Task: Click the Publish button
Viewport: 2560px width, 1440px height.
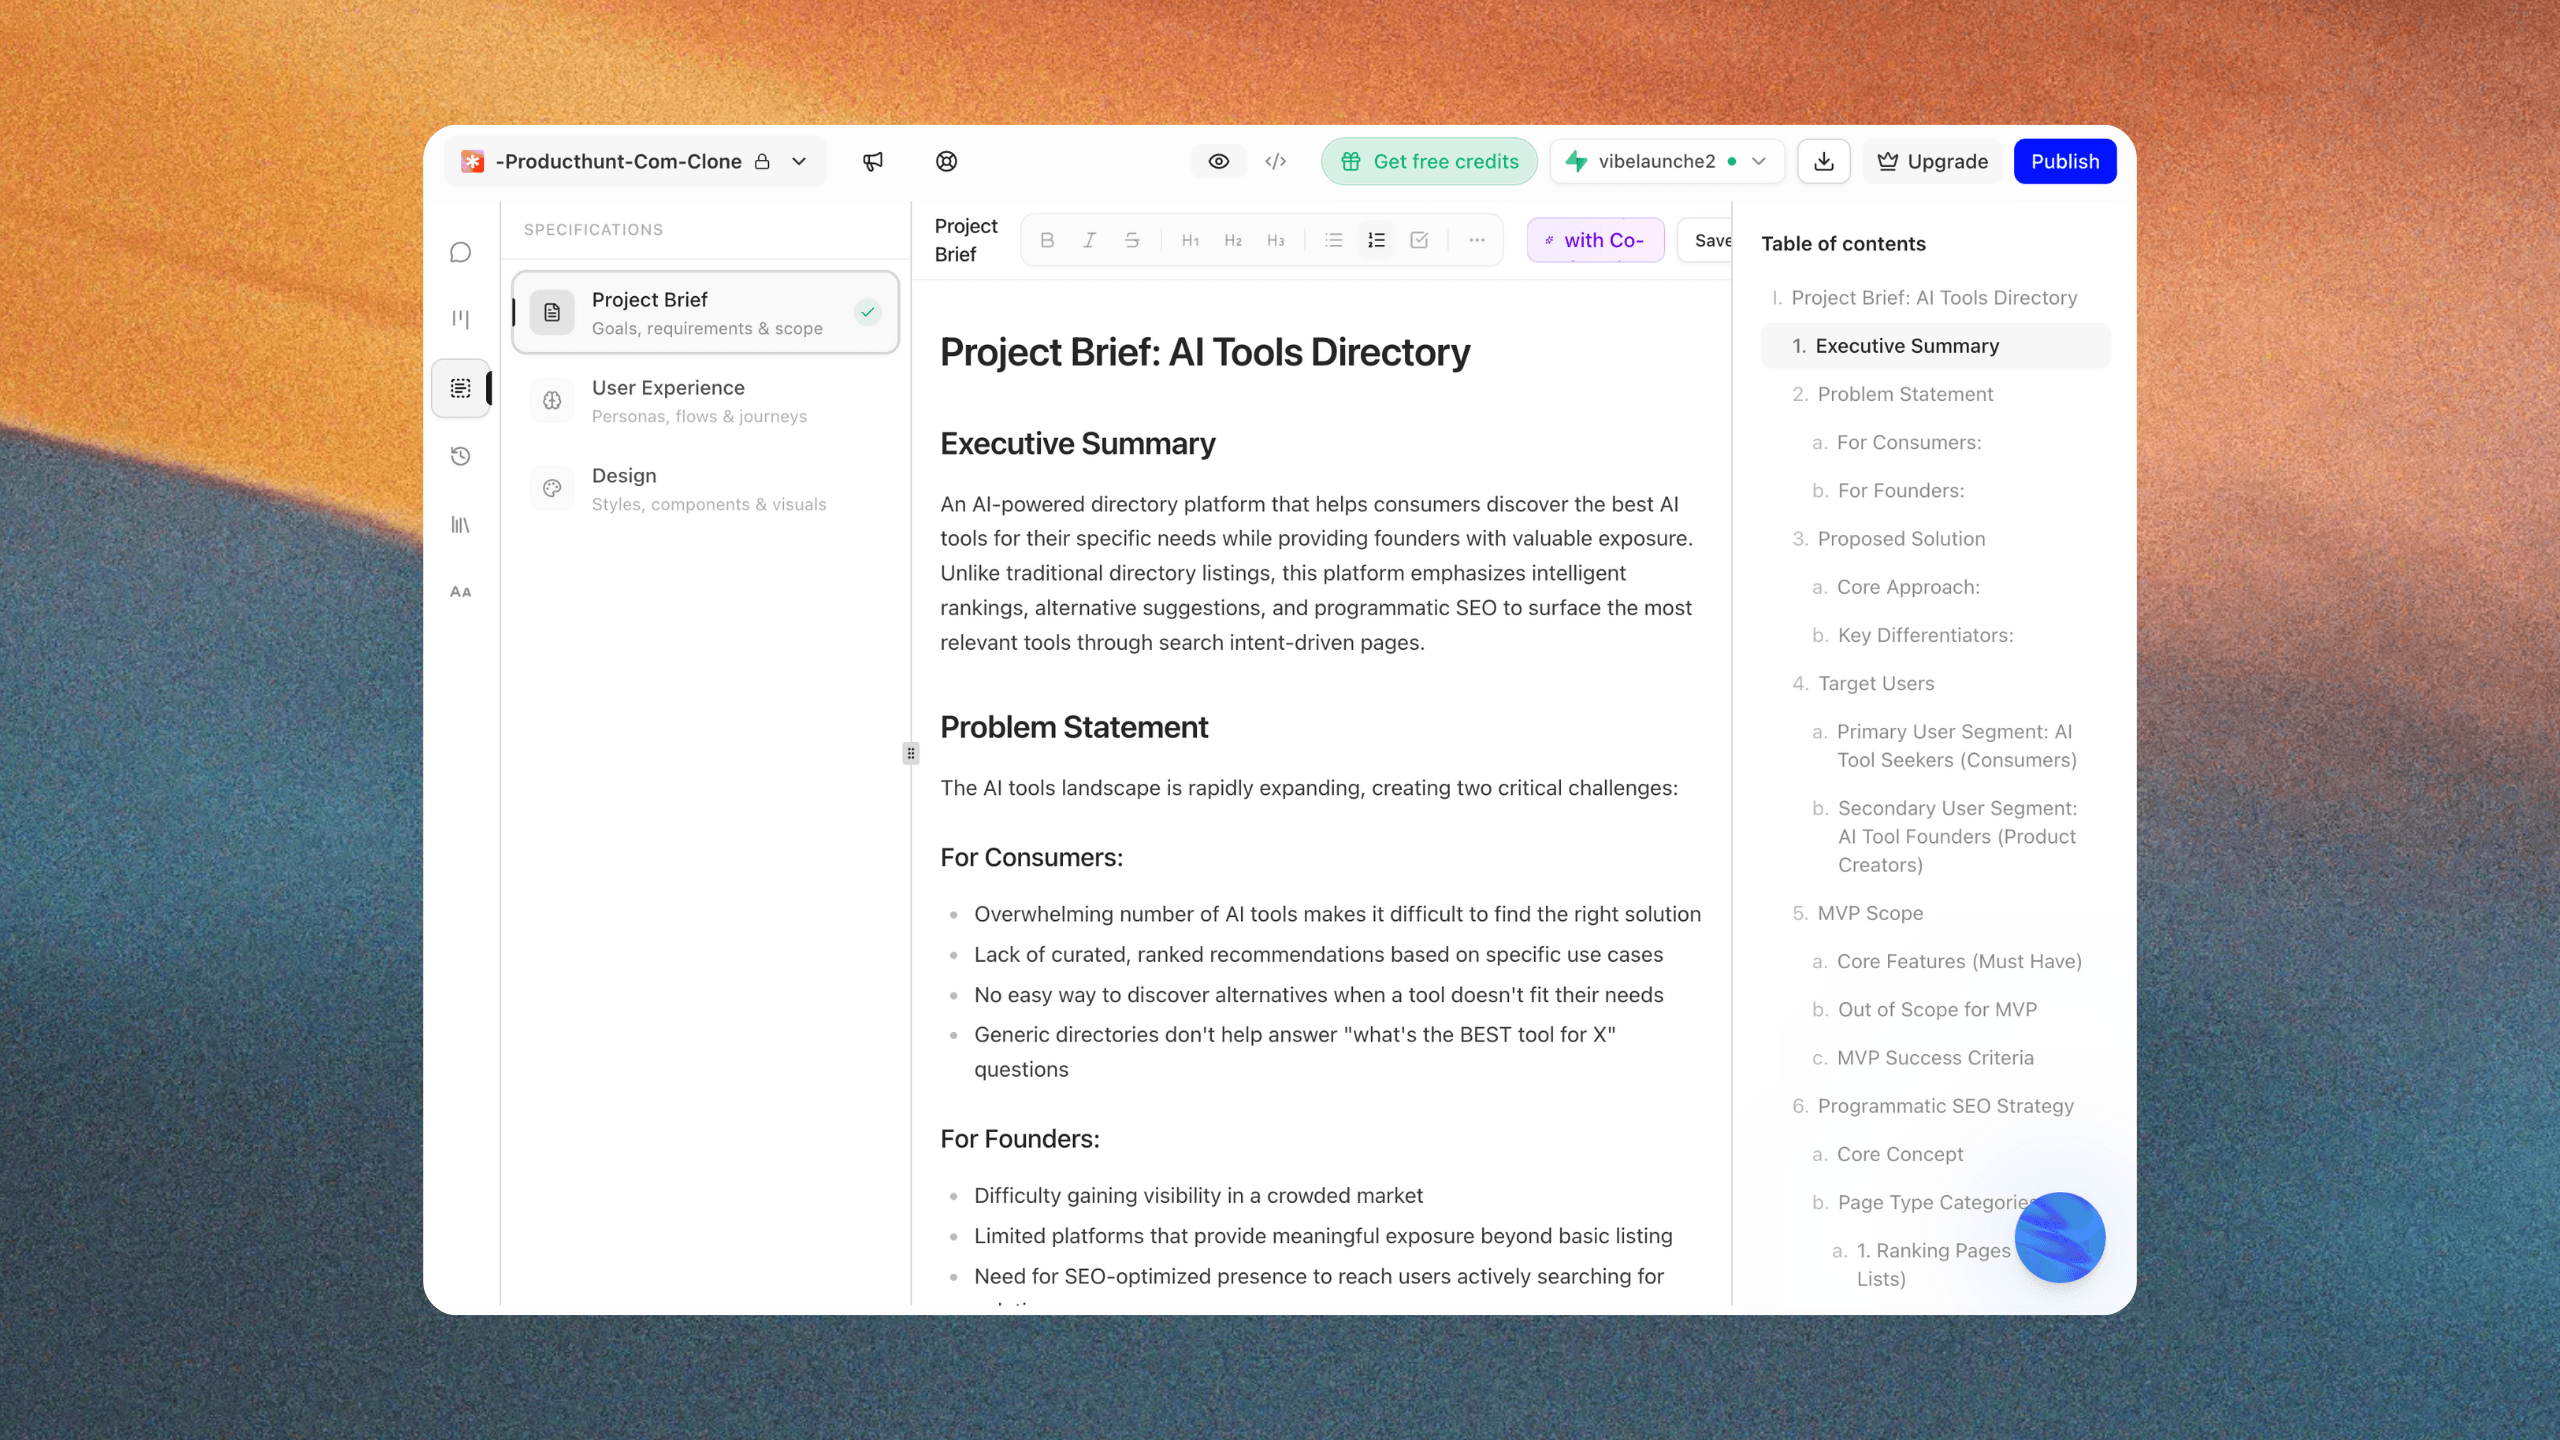Action: (x=2064, y=161)
